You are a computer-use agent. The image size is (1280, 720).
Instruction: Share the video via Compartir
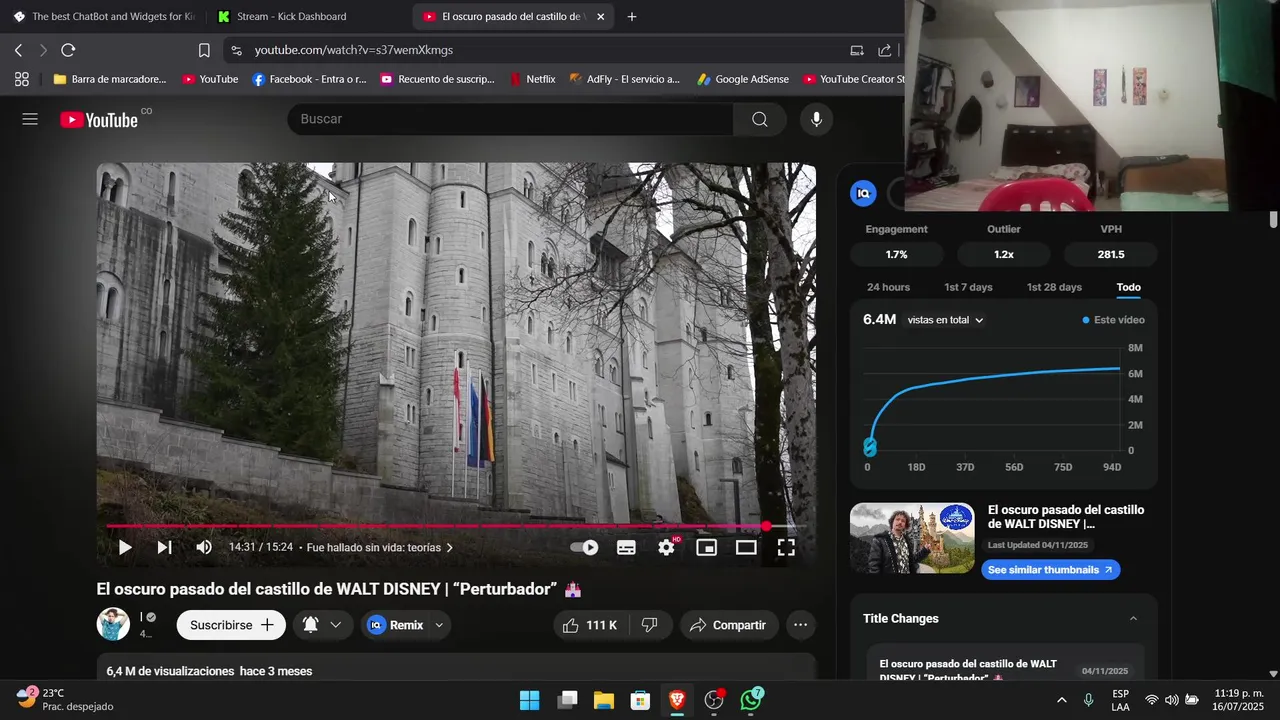click(x=729, y=625)
